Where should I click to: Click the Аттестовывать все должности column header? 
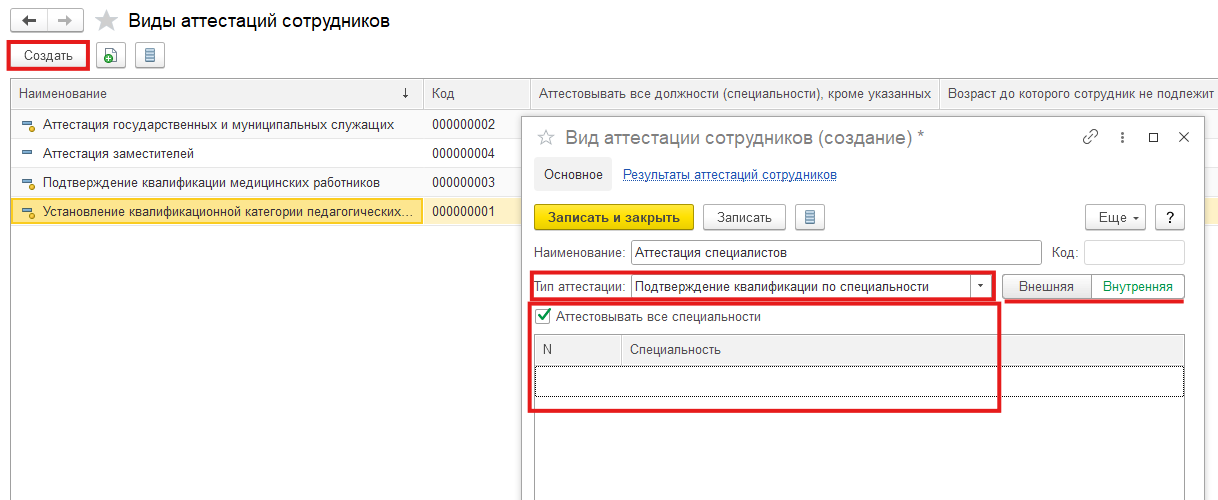coord(735,93)
